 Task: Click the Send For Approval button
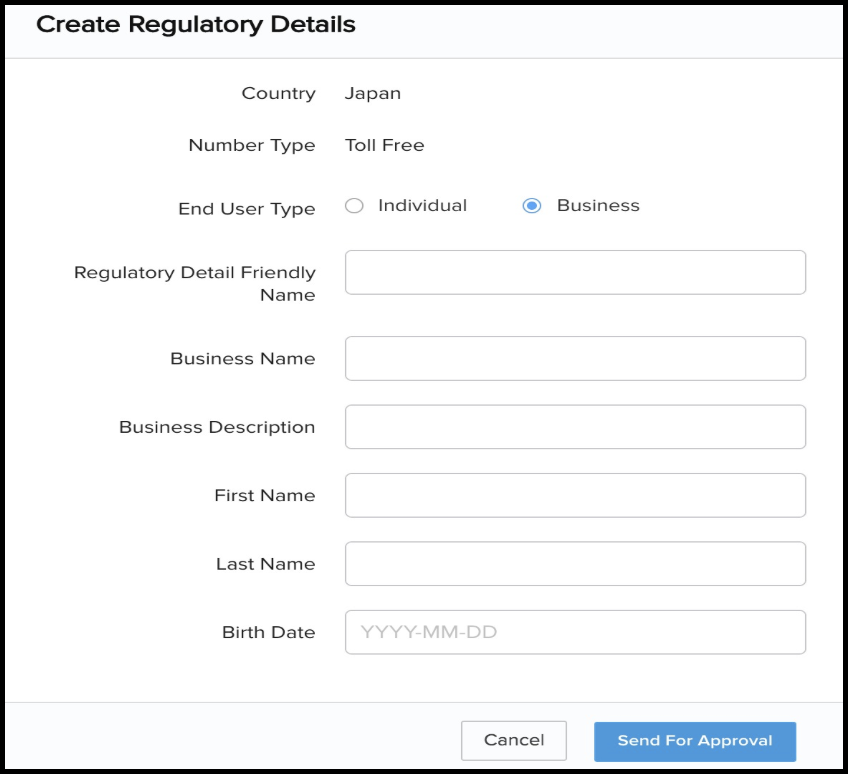pos(695,741)
